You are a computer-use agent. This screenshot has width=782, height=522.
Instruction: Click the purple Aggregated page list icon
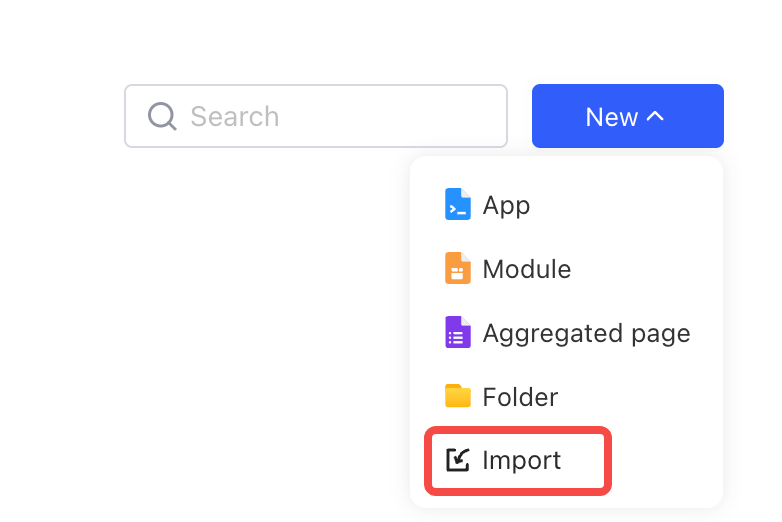[x=457, y=332]
